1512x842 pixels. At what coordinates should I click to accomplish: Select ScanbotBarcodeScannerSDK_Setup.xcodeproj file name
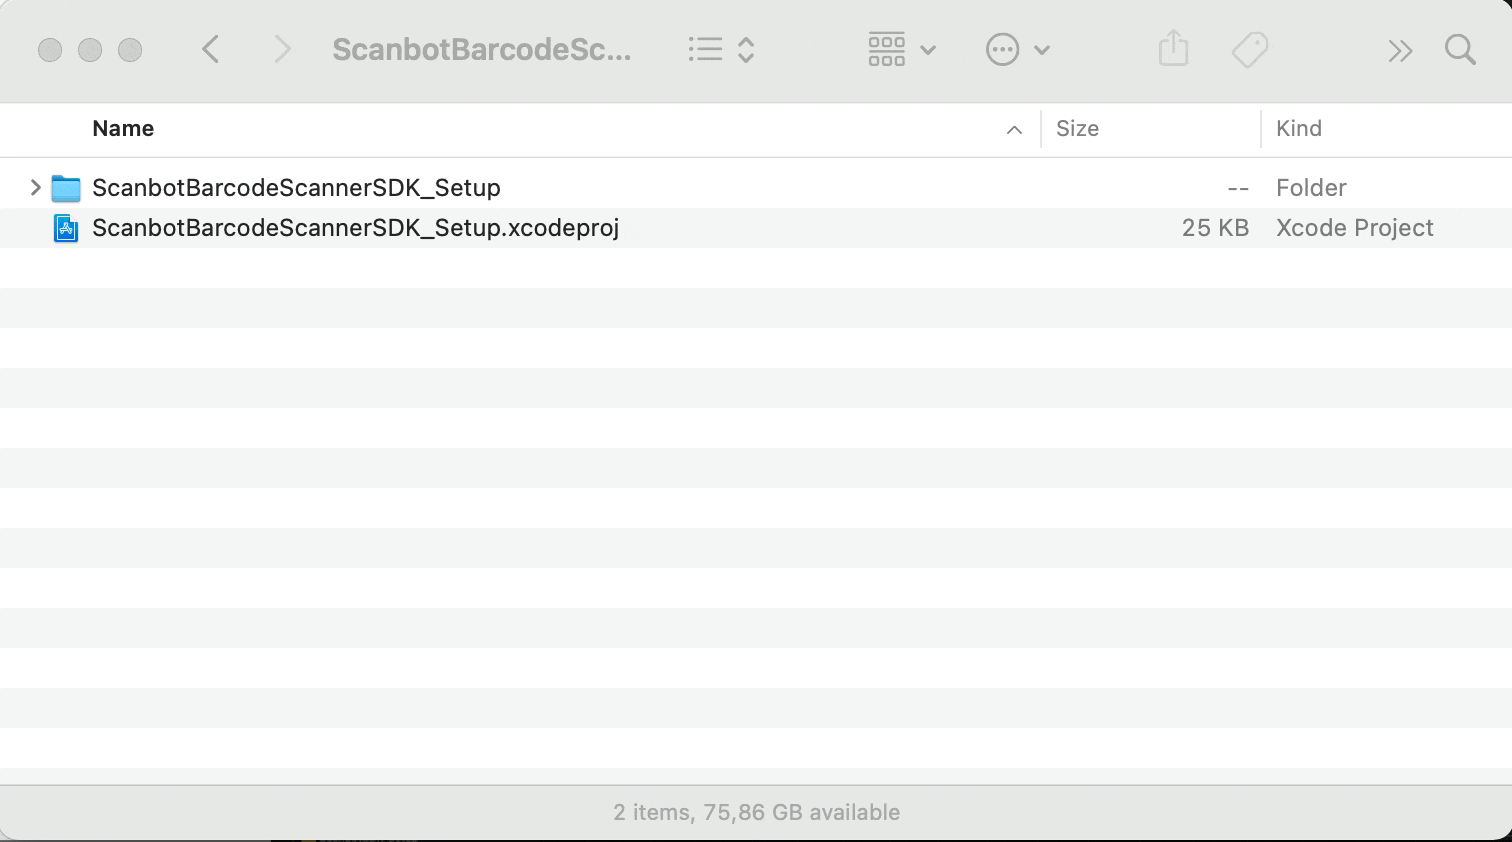tap(355, 228)
